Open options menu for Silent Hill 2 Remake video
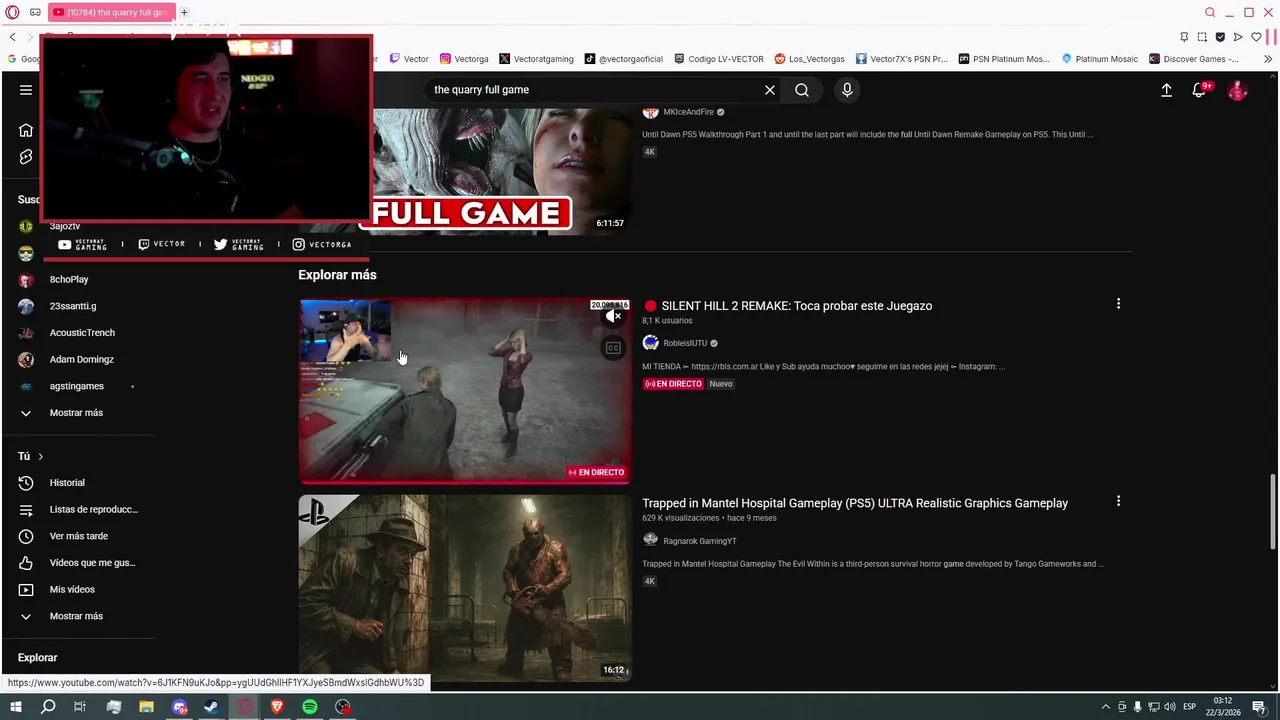Screen dimensions: 1280x720 (1118, 304)
